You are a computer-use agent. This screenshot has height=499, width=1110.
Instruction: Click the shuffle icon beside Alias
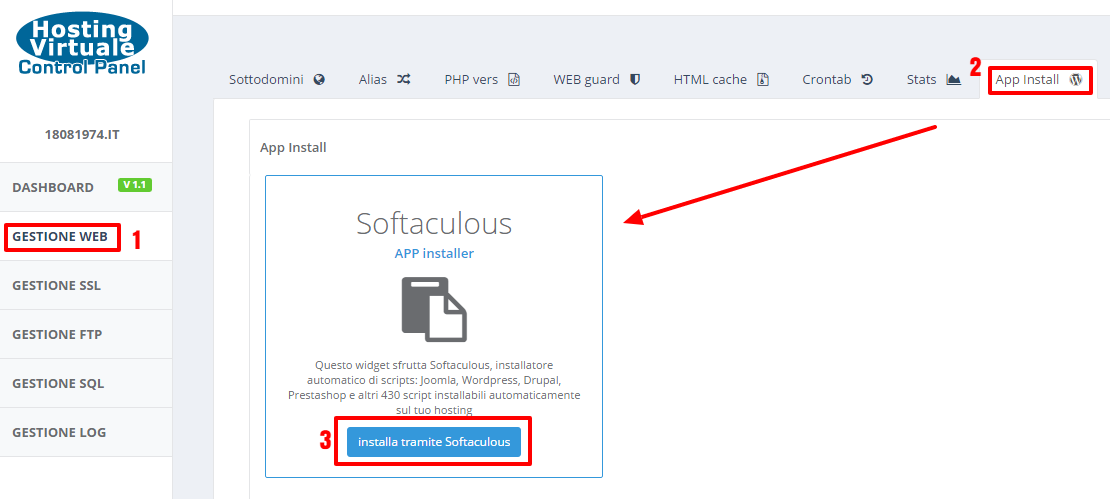click(404, 80)
